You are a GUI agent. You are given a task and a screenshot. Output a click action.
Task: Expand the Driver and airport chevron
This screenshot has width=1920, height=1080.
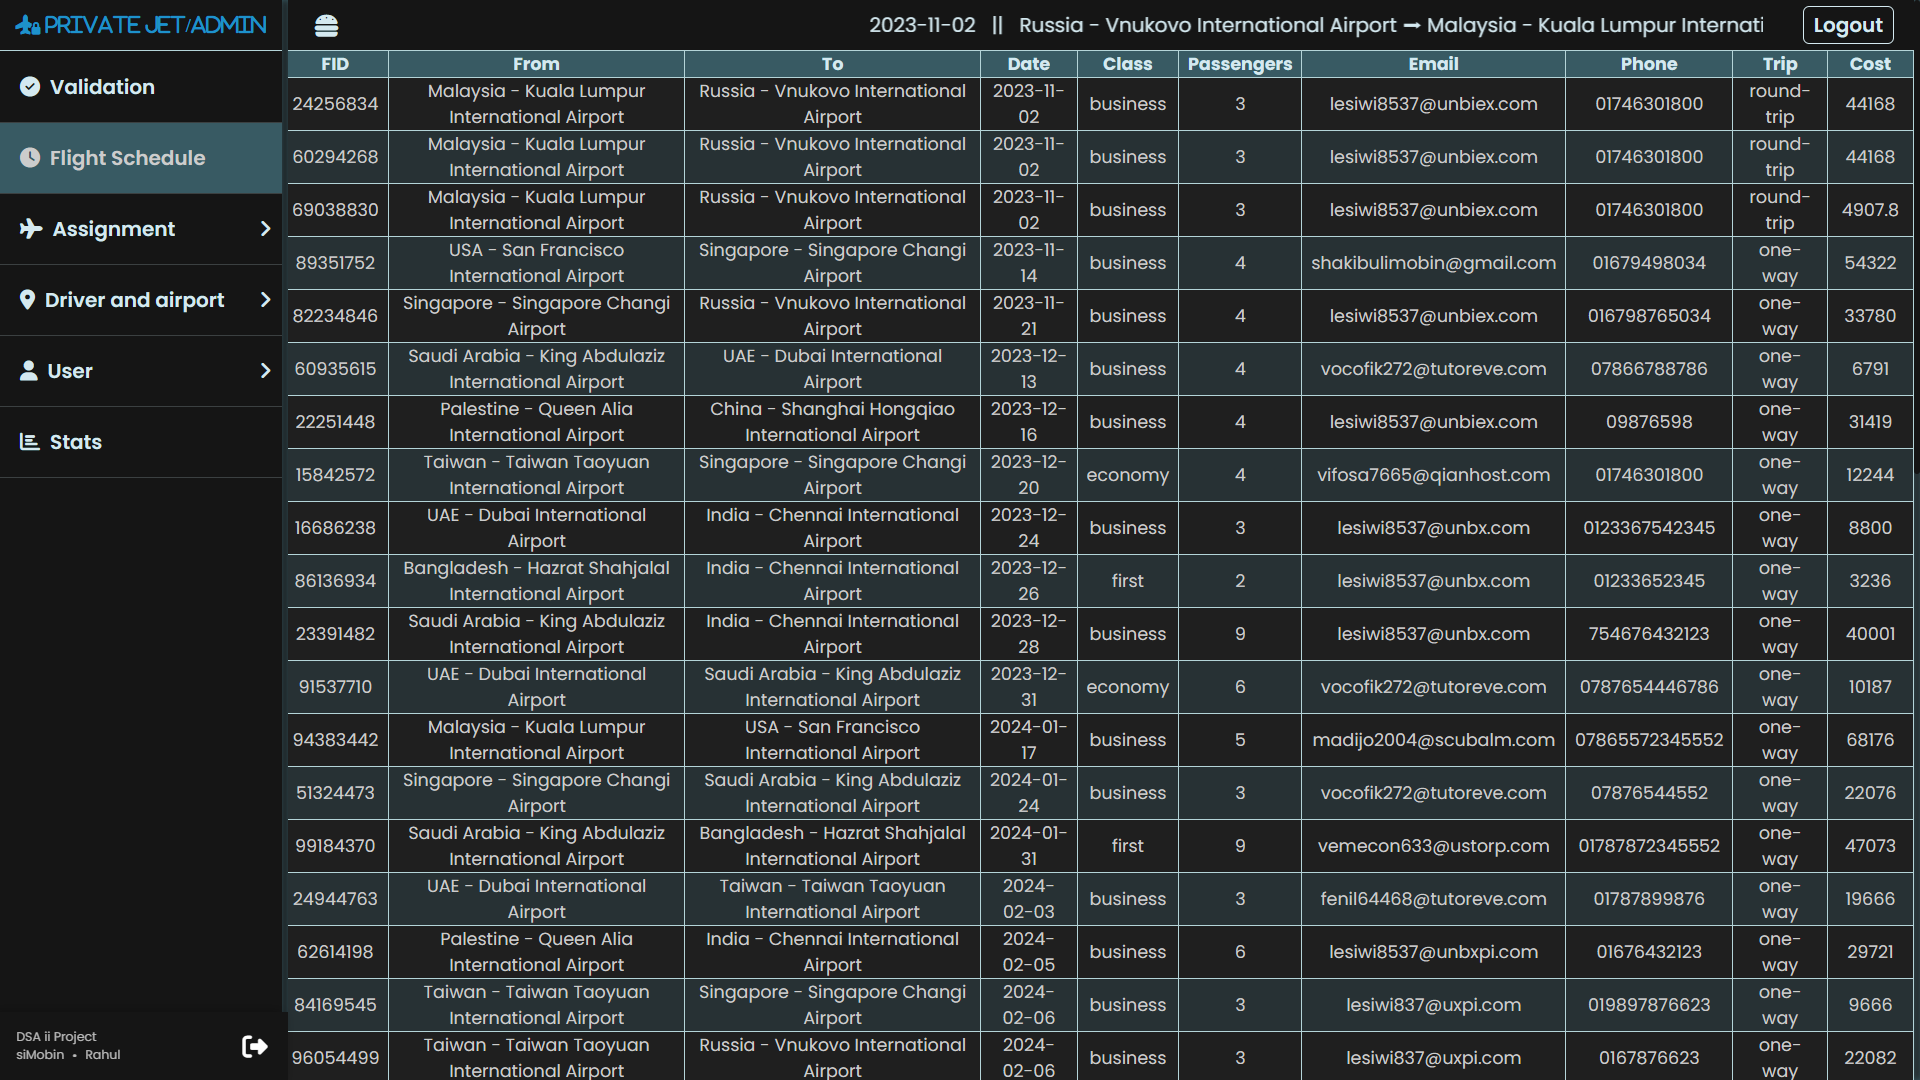(x=265, y=300)
